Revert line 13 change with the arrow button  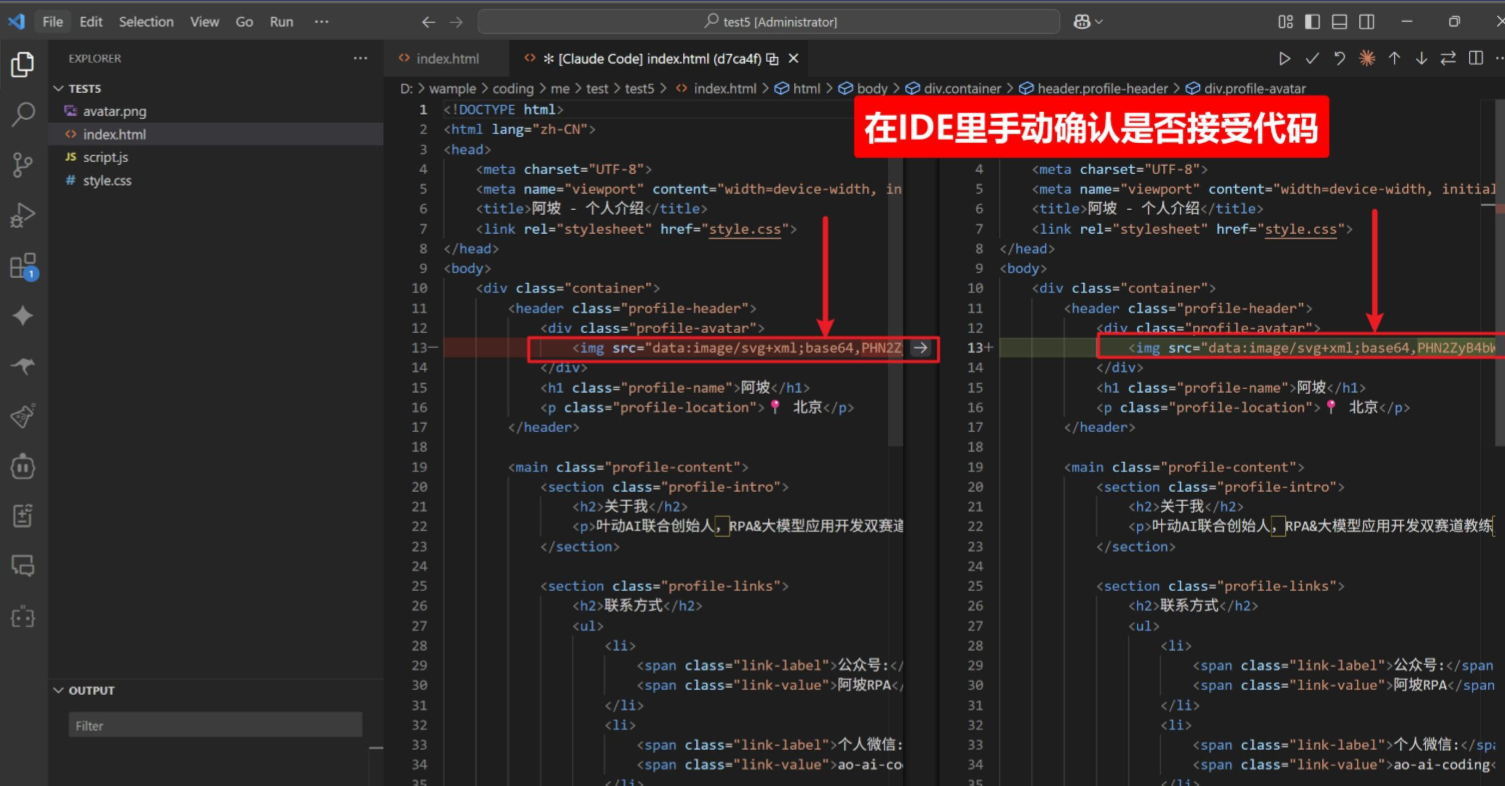coord(921,348)
